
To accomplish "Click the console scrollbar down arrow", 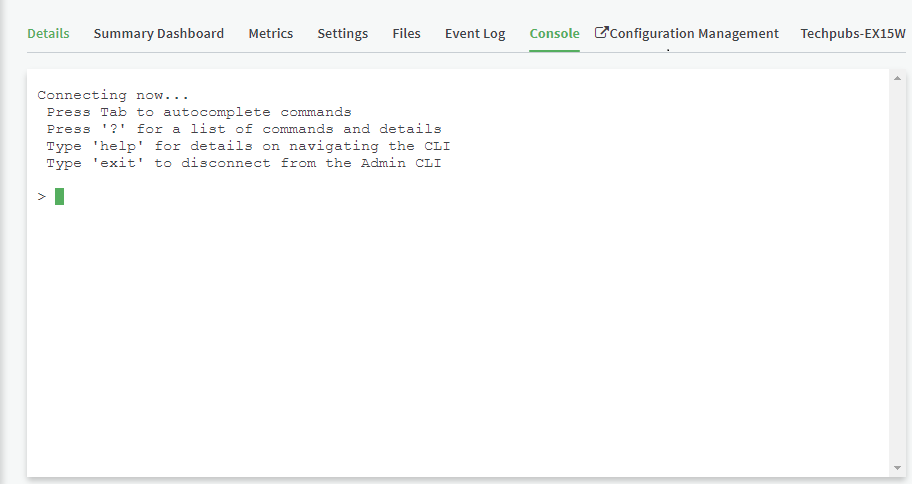I will (896, 467).
